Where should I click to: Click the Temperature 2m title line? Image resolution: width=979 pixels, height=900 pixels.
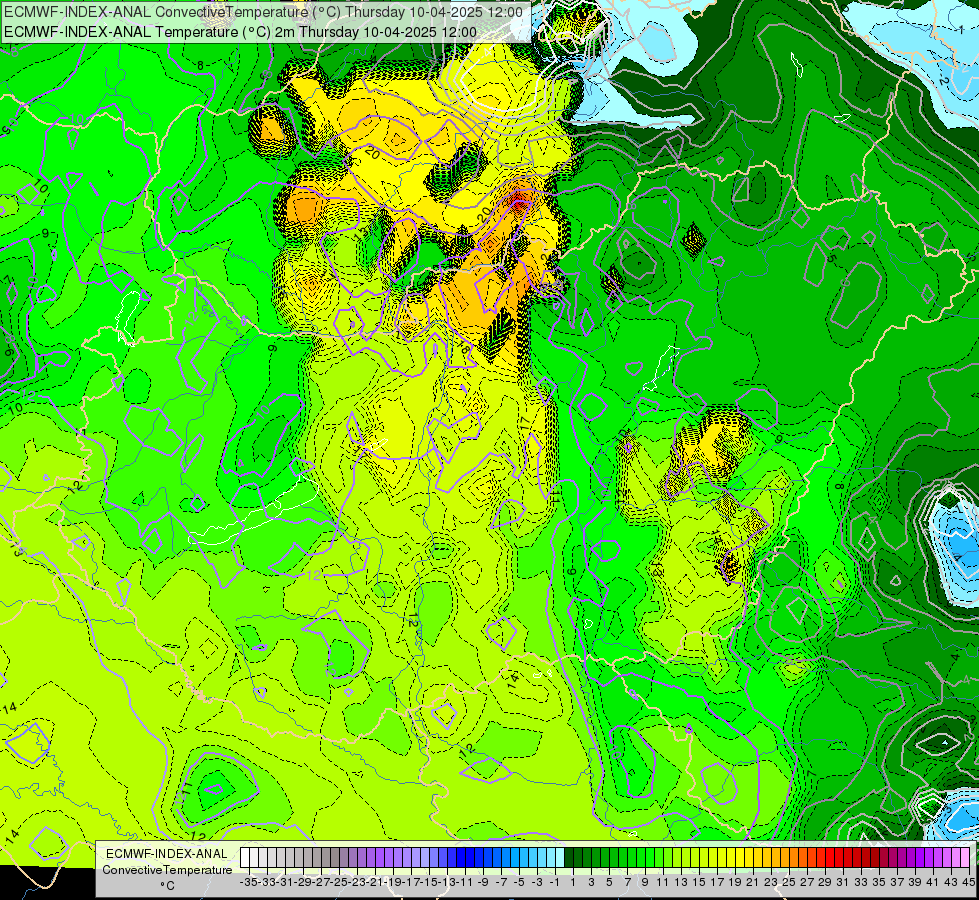coord(241,32)
